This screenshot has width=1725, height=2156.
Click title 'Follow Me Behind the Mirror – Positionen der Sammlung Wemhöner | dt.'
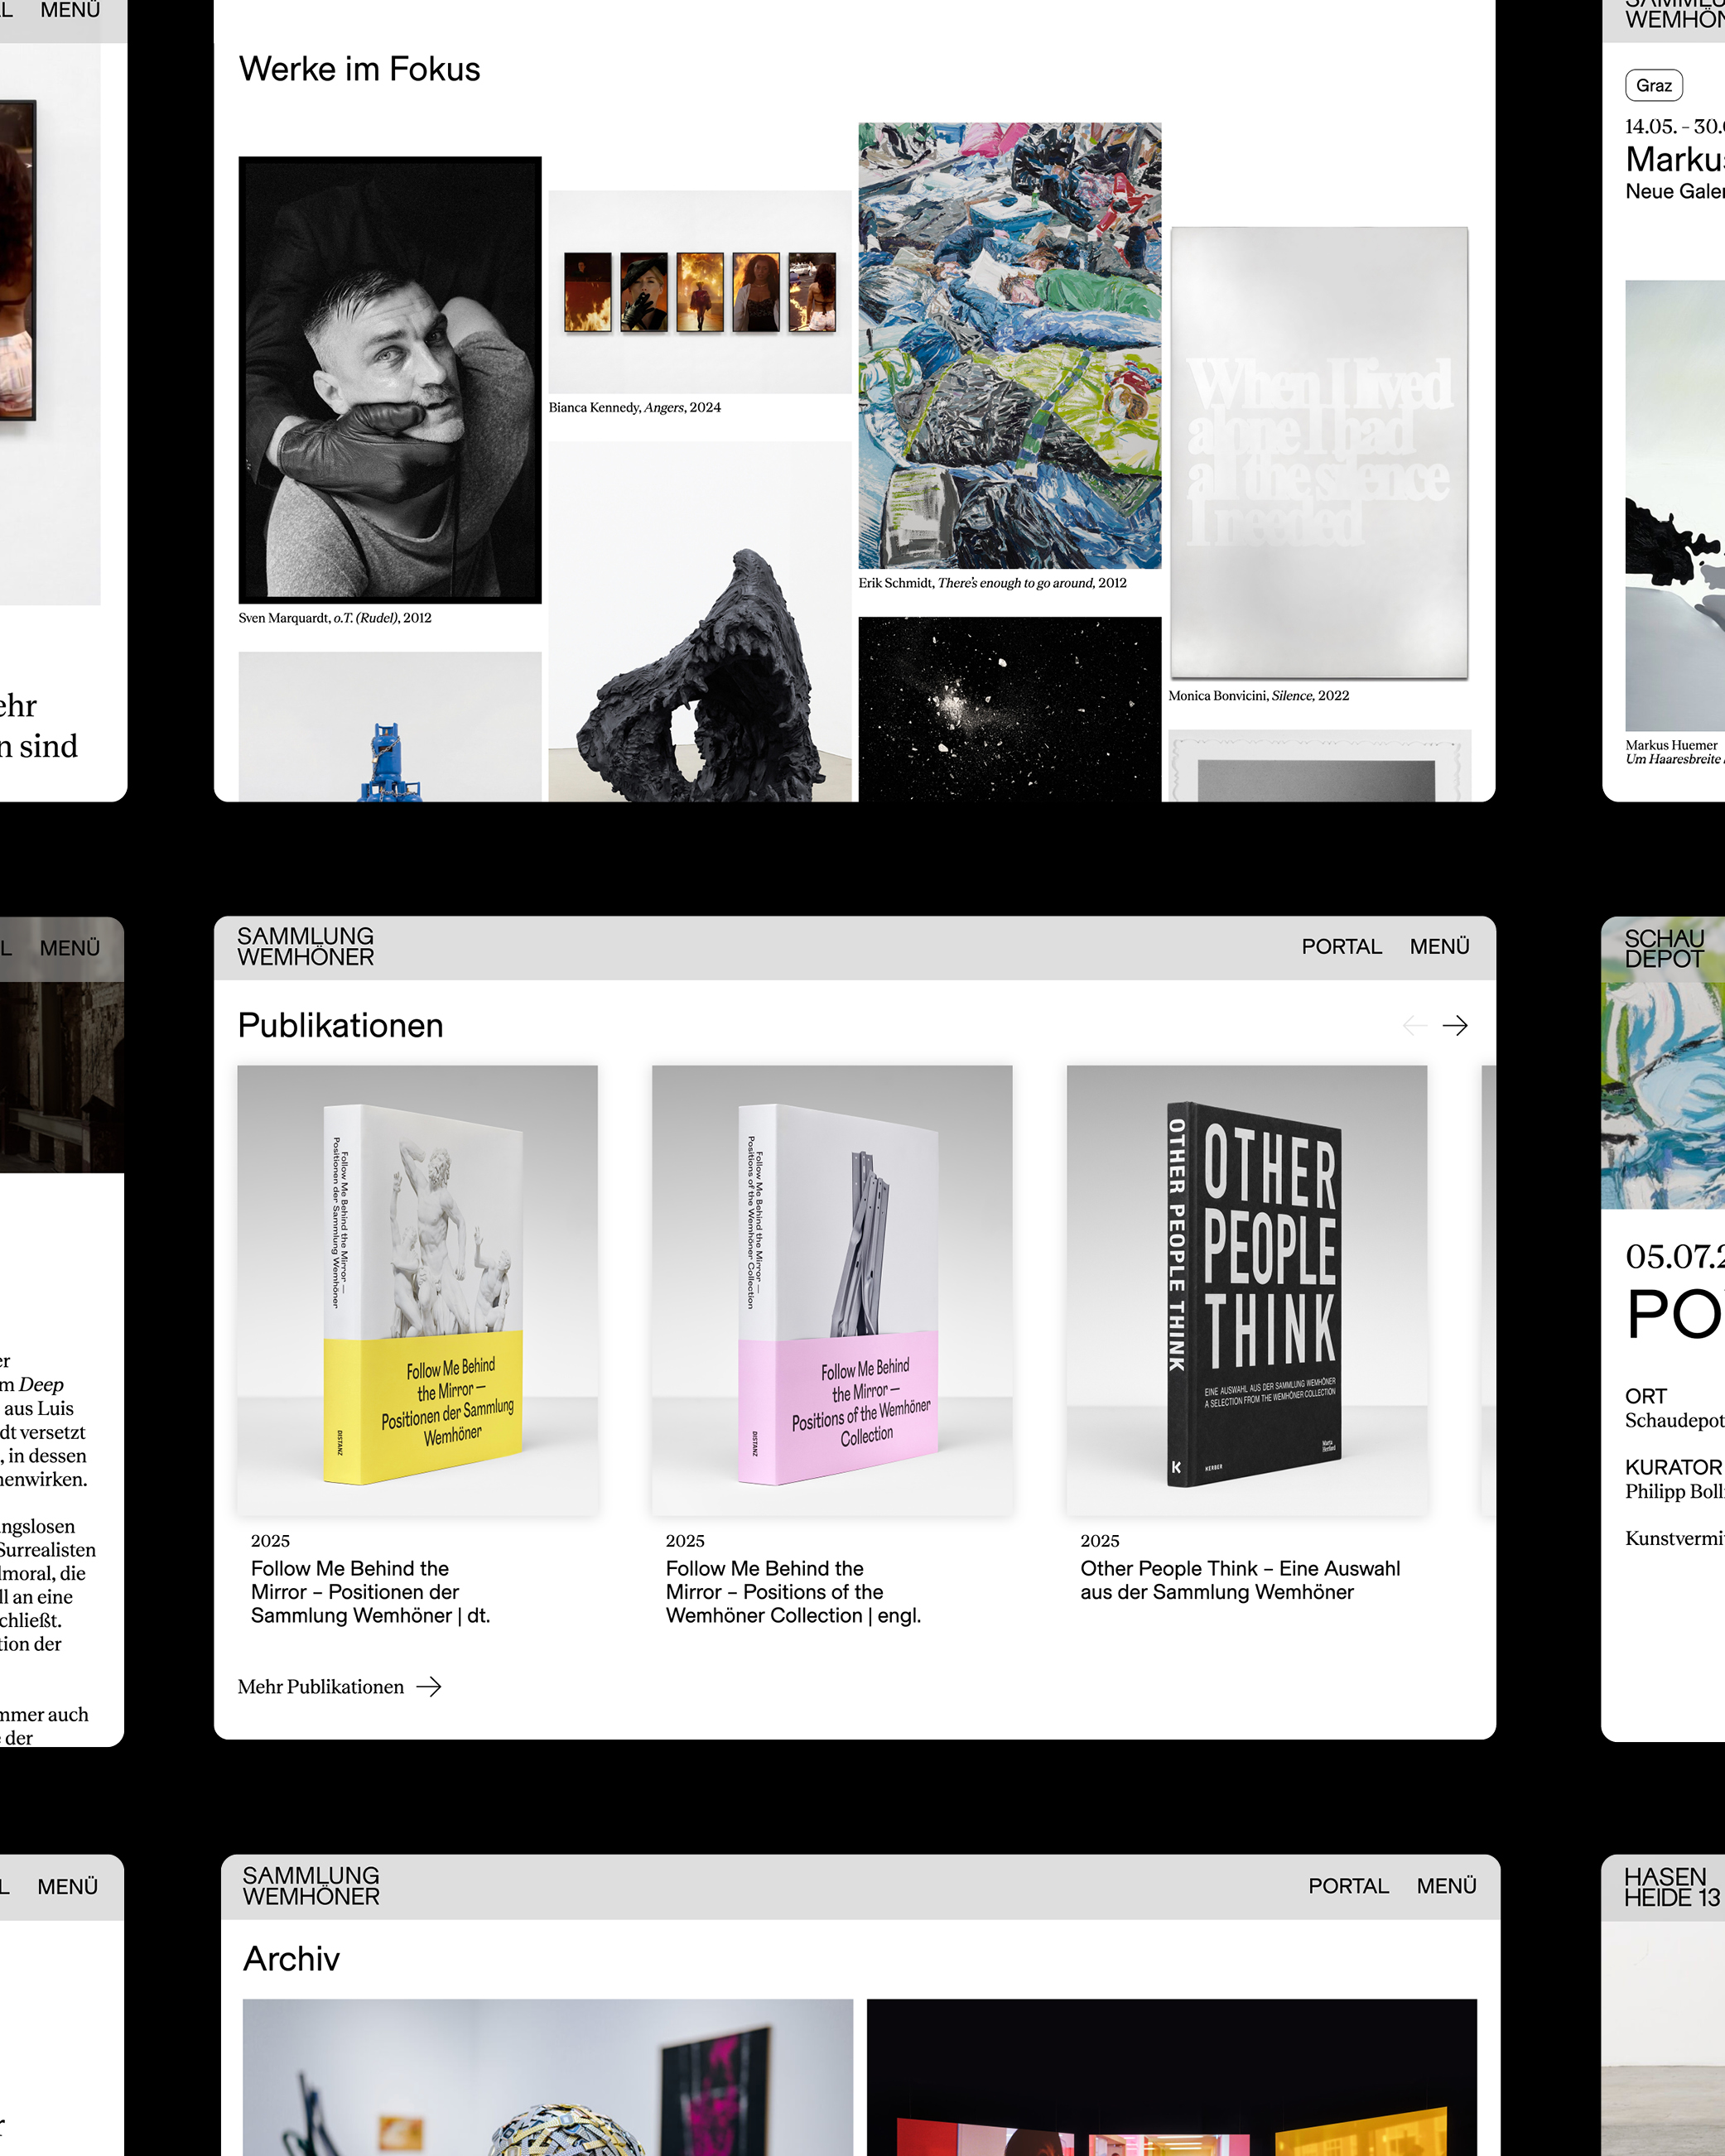click(370, 1591)
